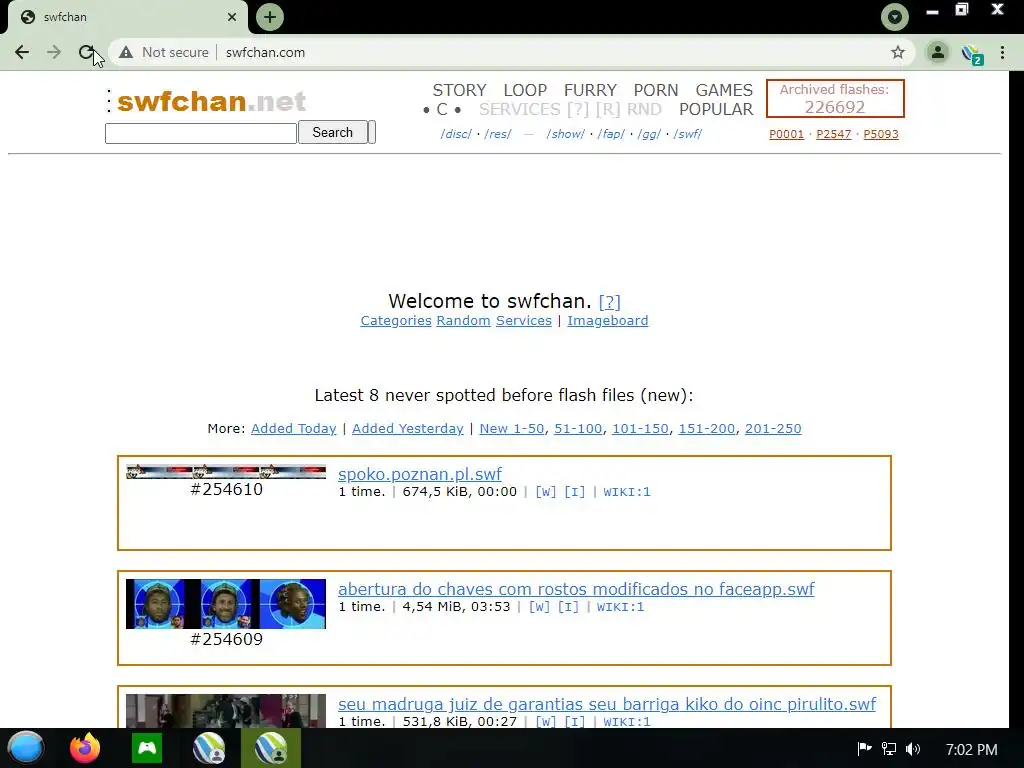This screenshot has height=768, width=1024.
Task: Click the [W] link for spoko.poznan.pl.swf
Action: (545, 492)
